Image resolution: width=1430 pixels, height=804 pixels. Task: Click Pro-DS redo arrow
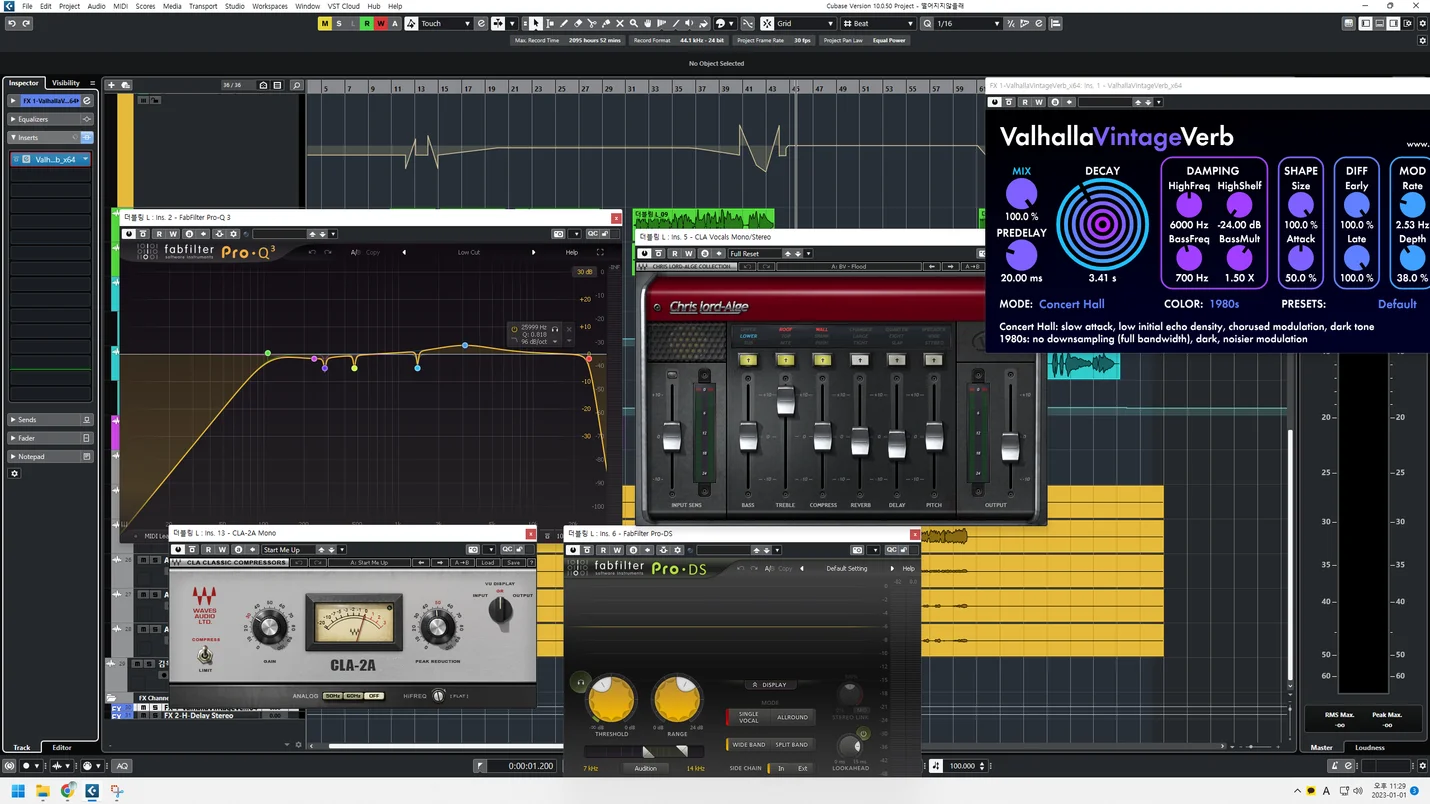(755, 568)
